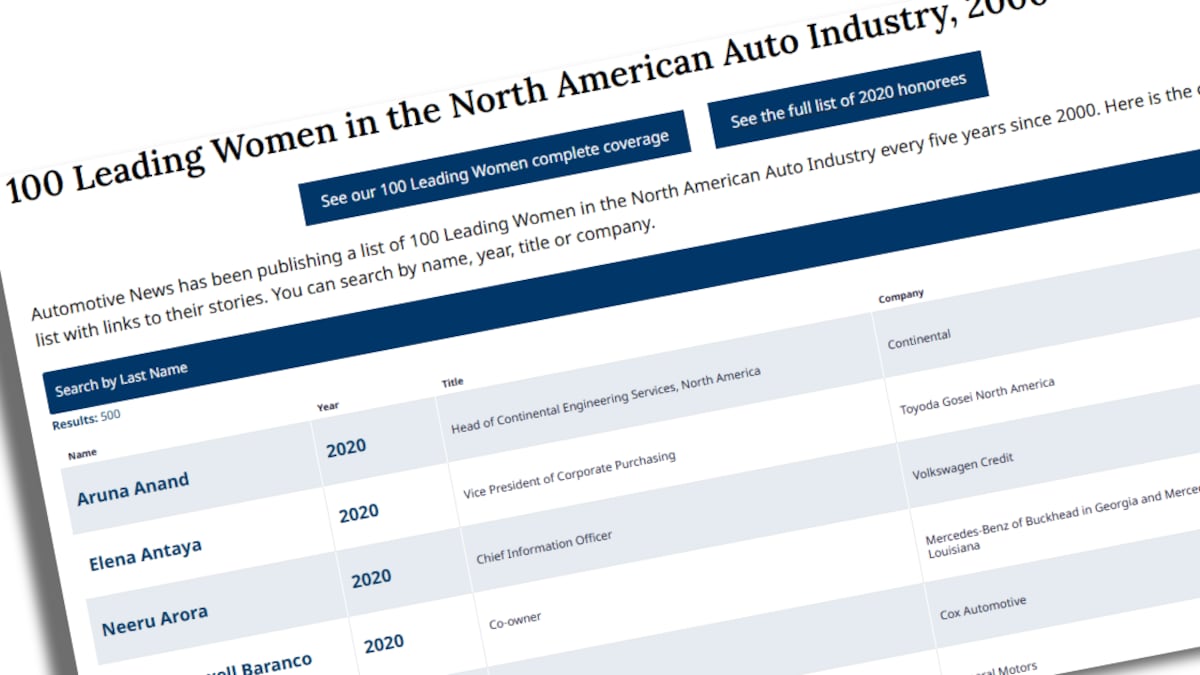Viewport: 1200px width, 675px height.
Task: Click the 'Cox Automotive' company cell
Action: [983, 607]
